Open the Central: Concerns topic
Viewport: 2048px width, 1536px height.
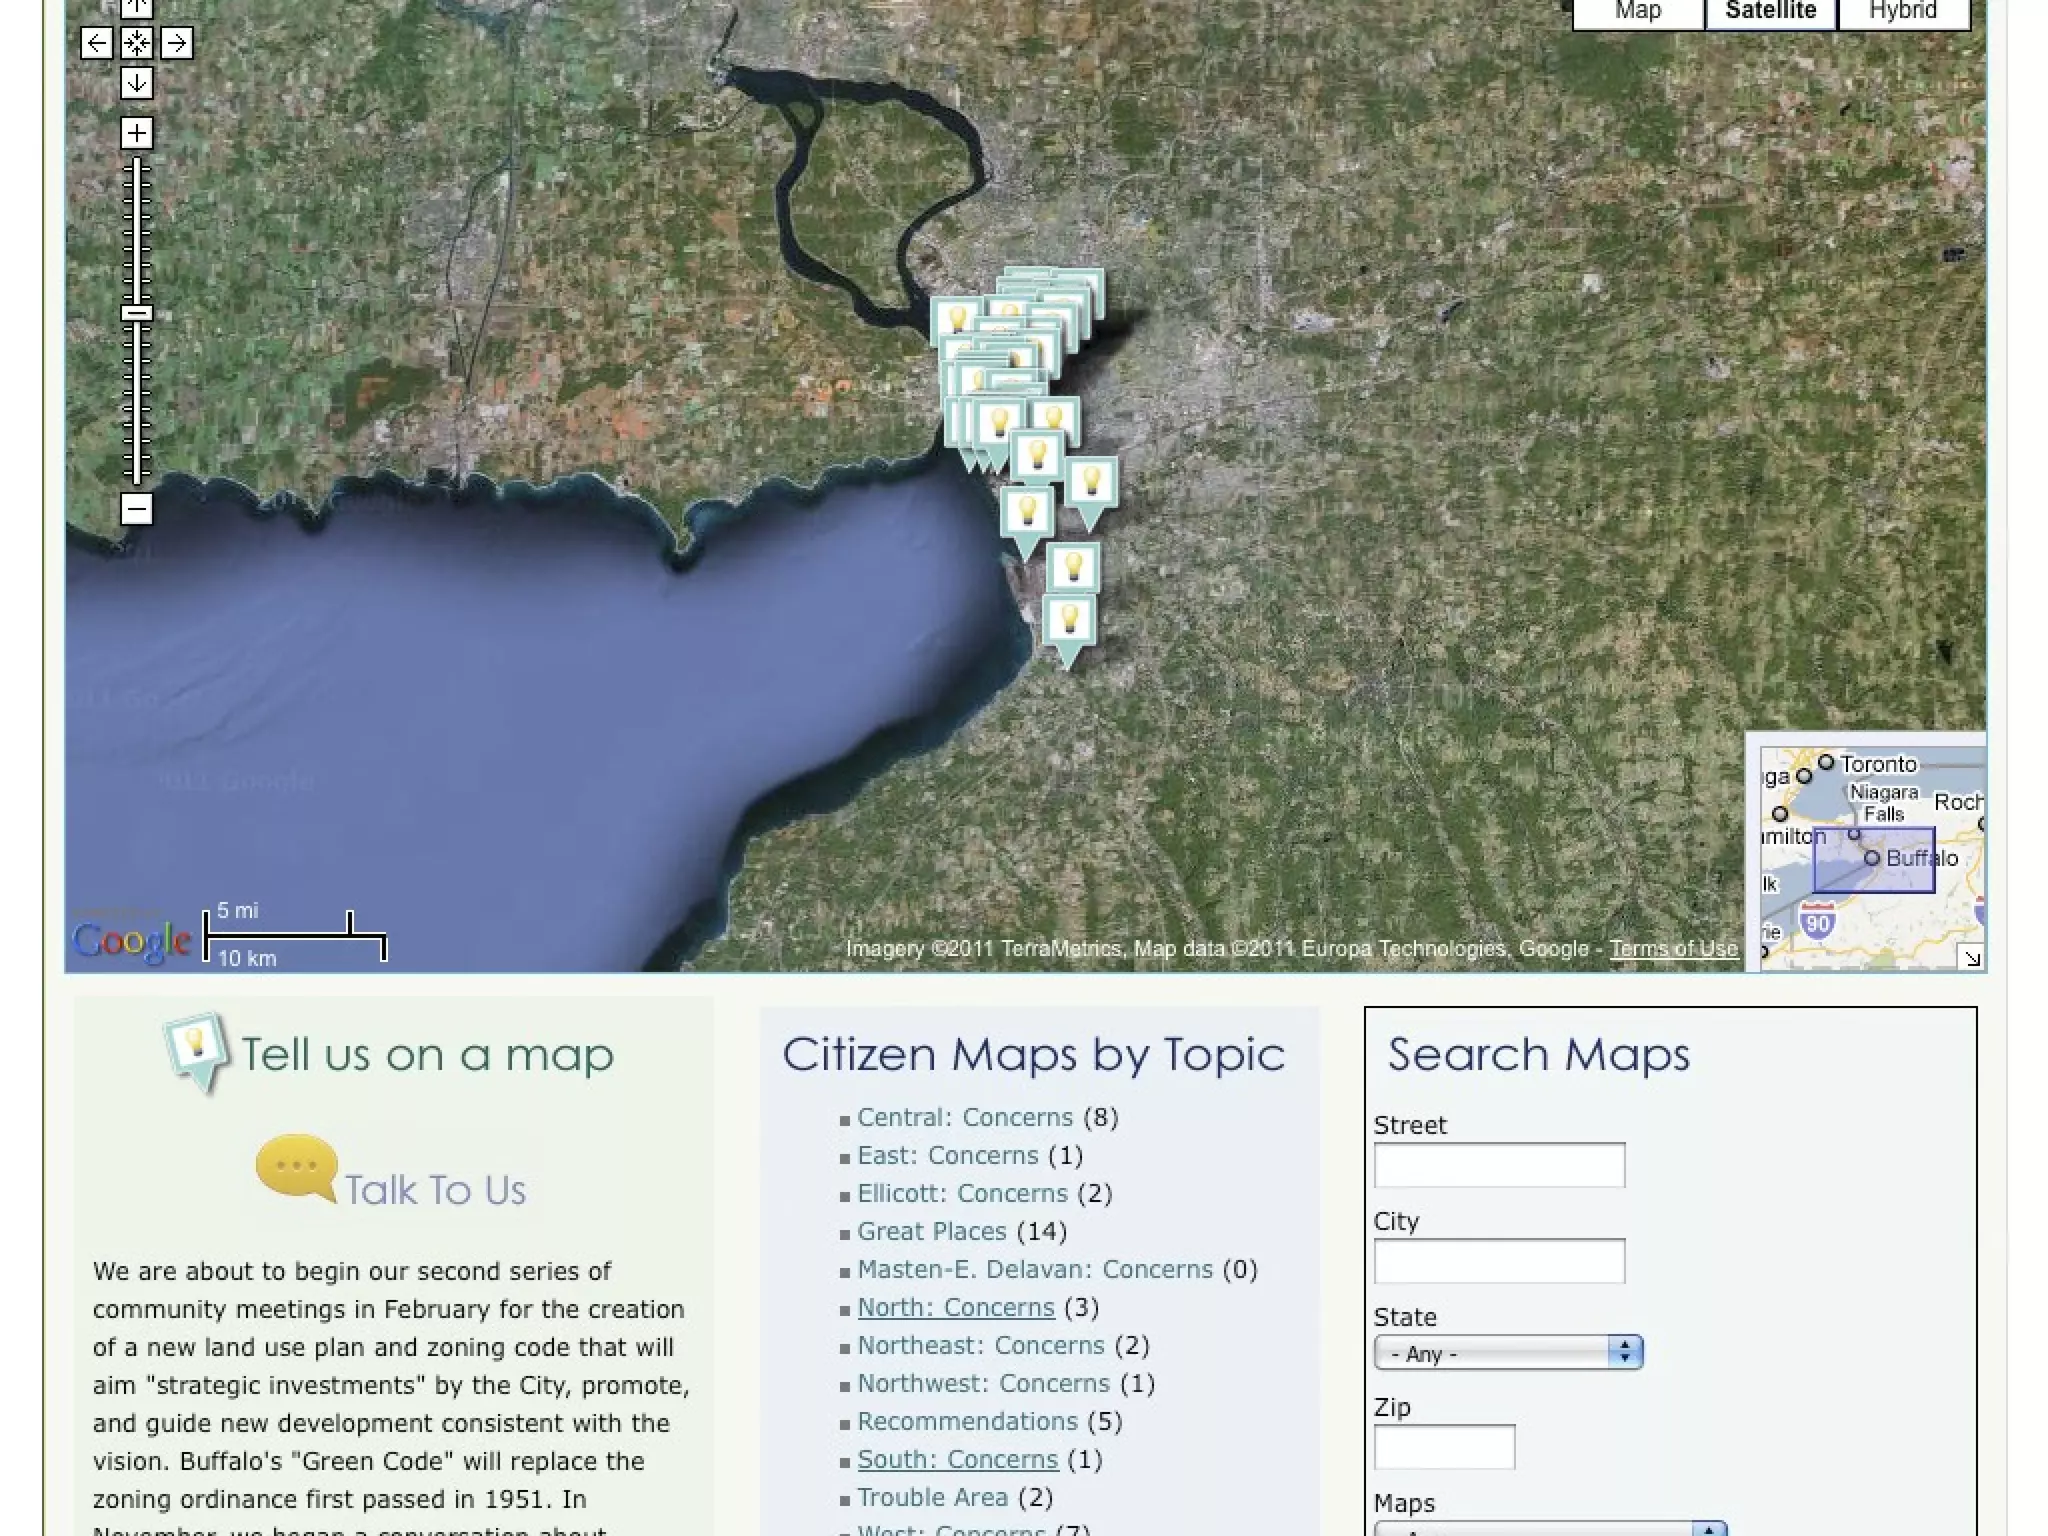click(x=964, y=1117)
